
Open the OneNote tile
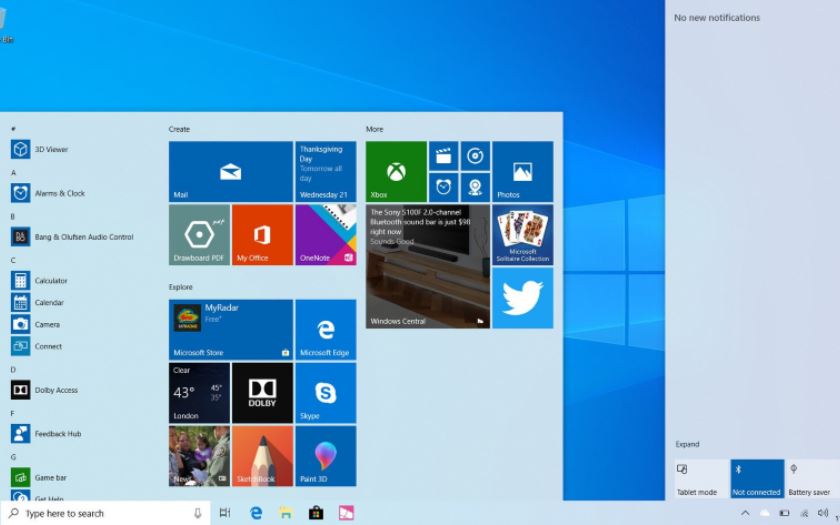point(326,235)
